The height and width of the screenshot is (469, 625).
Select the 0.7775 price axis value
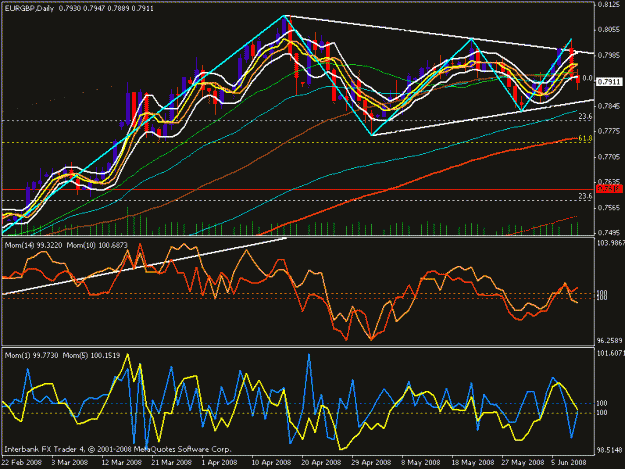click(x=610, y=131)
